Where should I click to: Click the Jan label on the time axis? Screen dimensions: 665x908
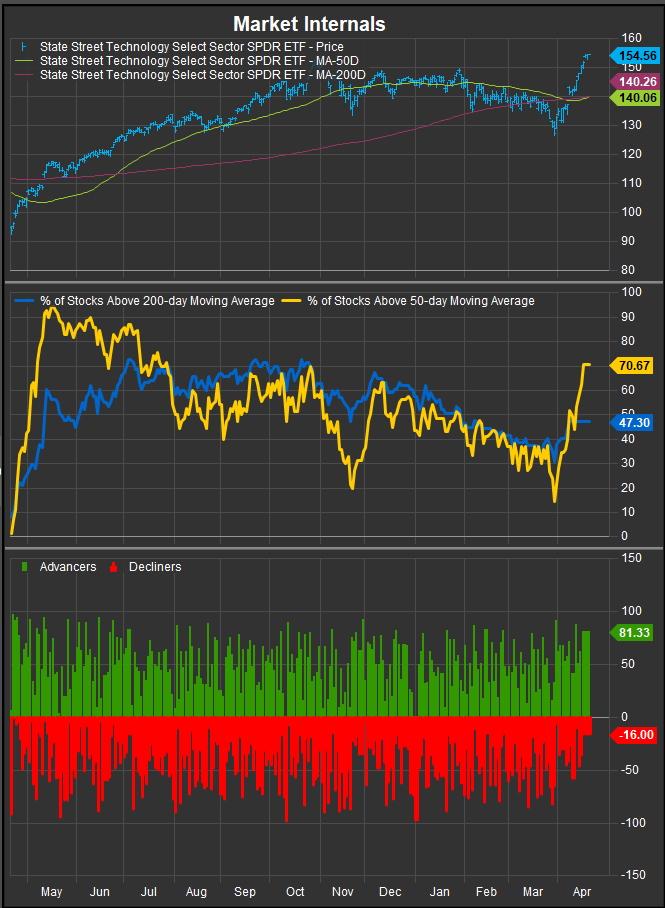[x=439, y=891]
